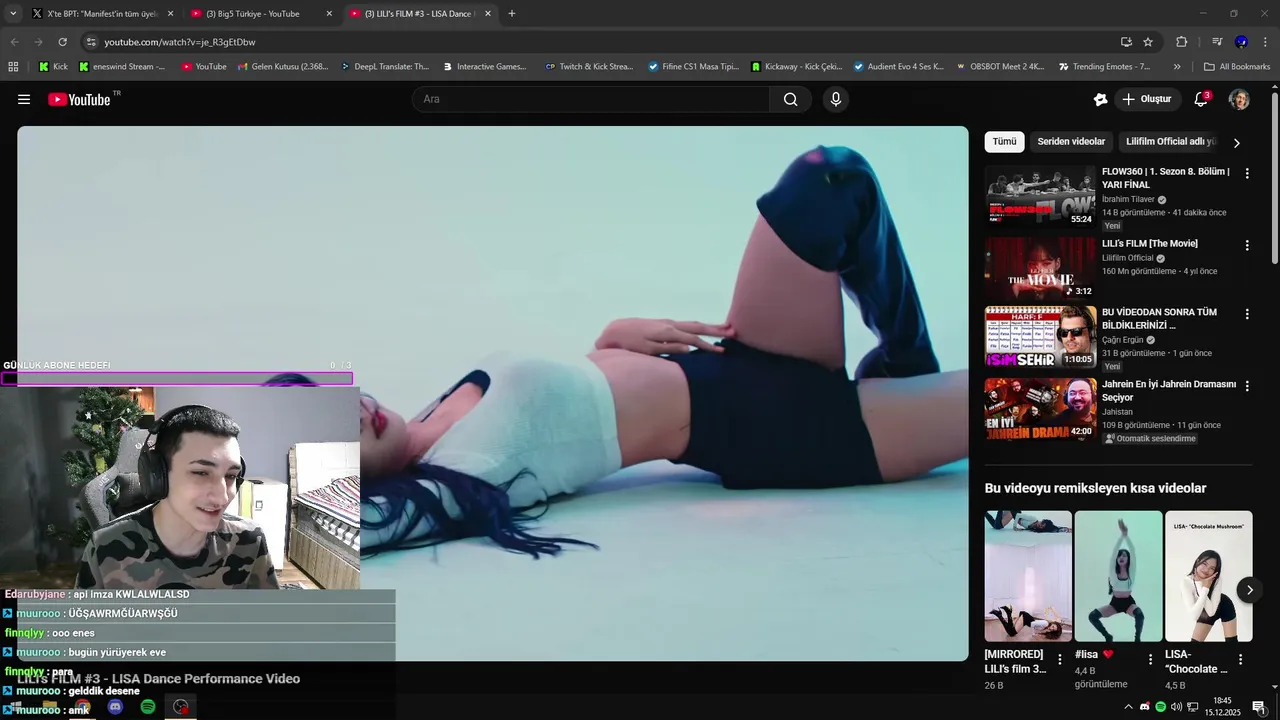Image resolution: width=1280 pixels, height=720 pixels.
Task: View site information in the address bar
Action: click(91, 42)
